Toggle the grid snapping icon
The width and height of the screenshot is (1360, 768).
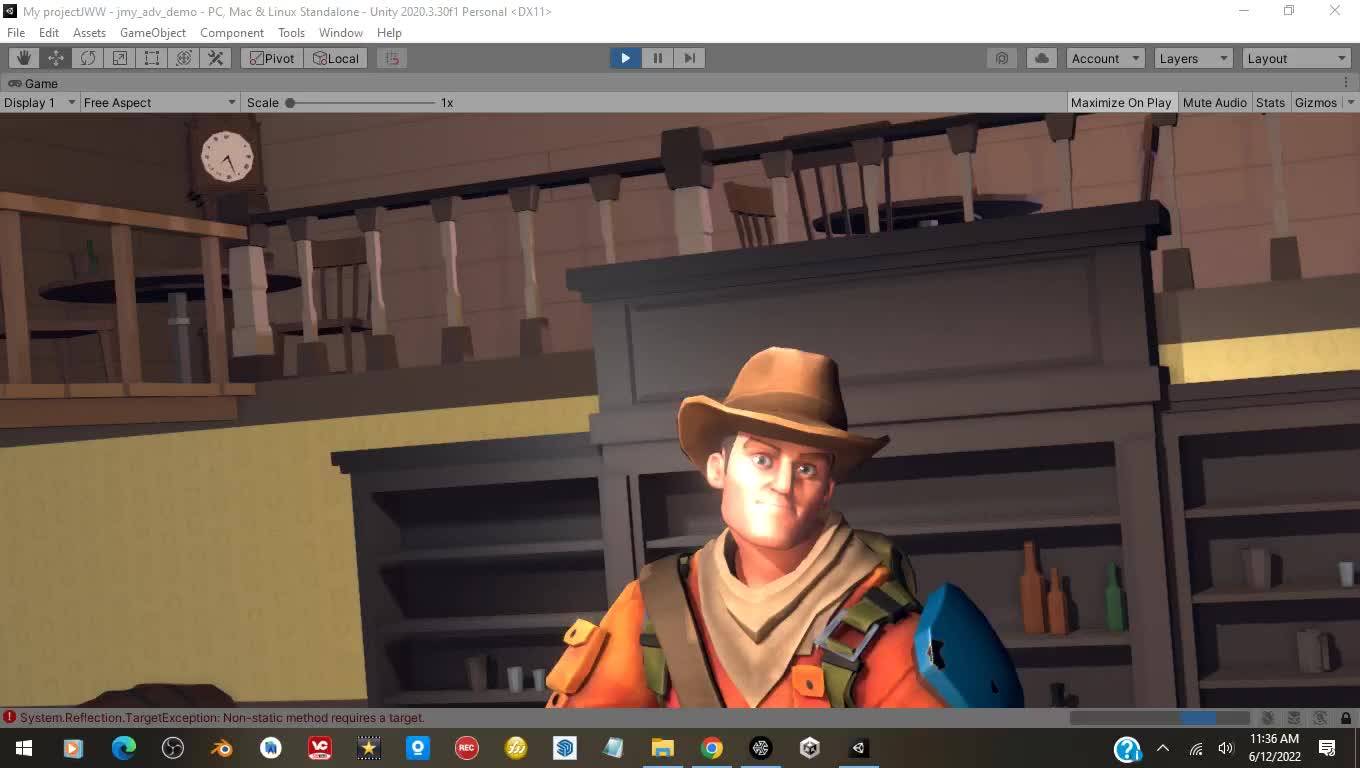(392, 58)
